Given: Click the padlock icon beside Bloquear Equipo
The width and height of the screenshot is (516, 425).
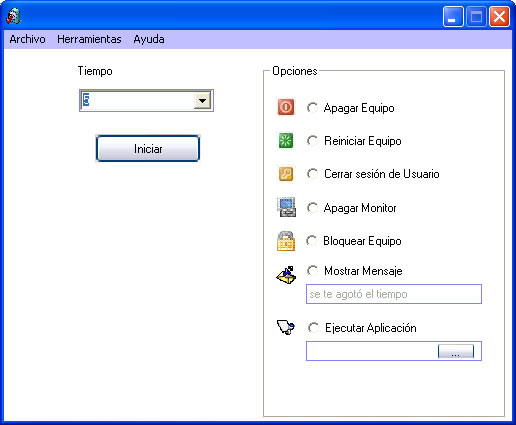Looking at the screenshot, I should pyautogui.click(x=286, y=241).
